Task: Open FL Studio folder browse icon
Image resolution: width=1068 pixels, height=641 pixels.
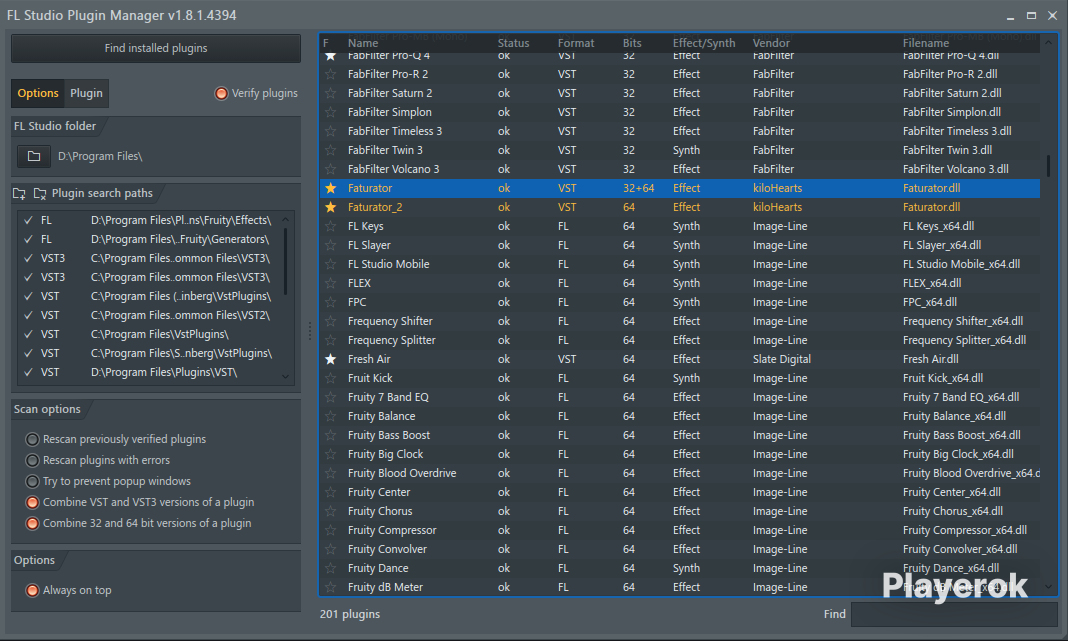Action: 33,156
